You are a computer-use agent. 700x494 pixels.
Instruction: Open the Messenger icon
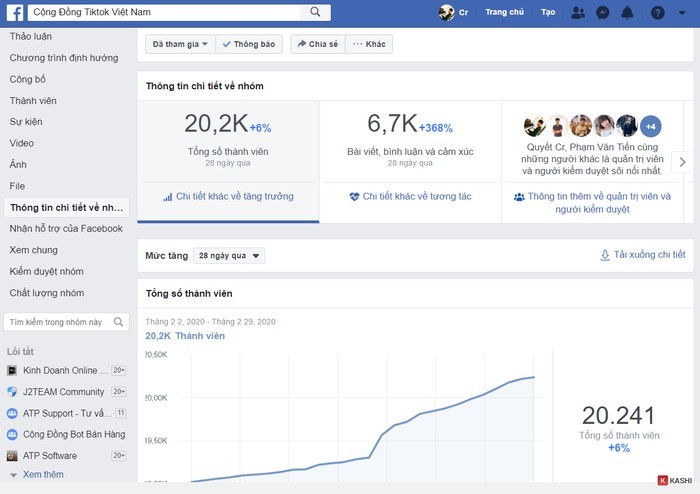click(602, 12)
